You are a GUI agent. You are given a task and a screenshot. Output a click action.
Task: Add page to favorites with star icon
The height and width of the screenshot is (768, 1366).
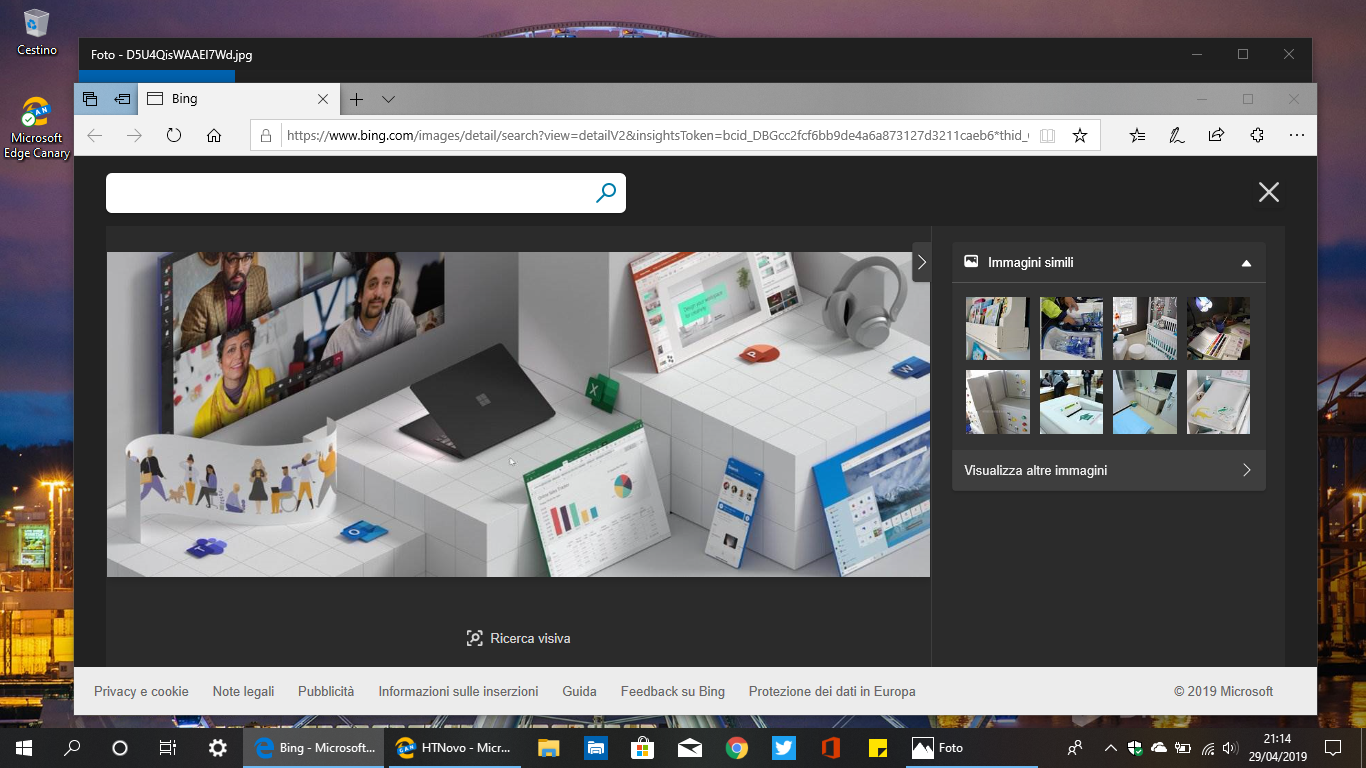click(x=1080, y=135)
